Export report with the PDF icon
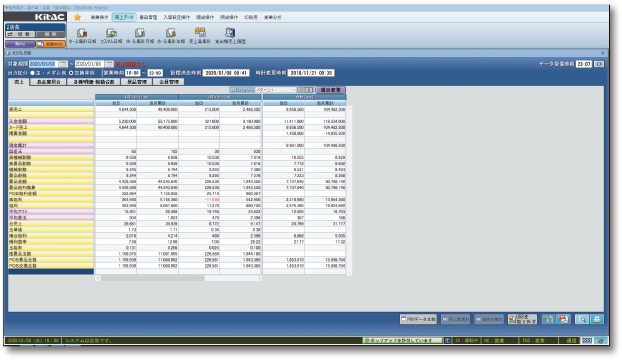622x360 pixels. (563, 319)
